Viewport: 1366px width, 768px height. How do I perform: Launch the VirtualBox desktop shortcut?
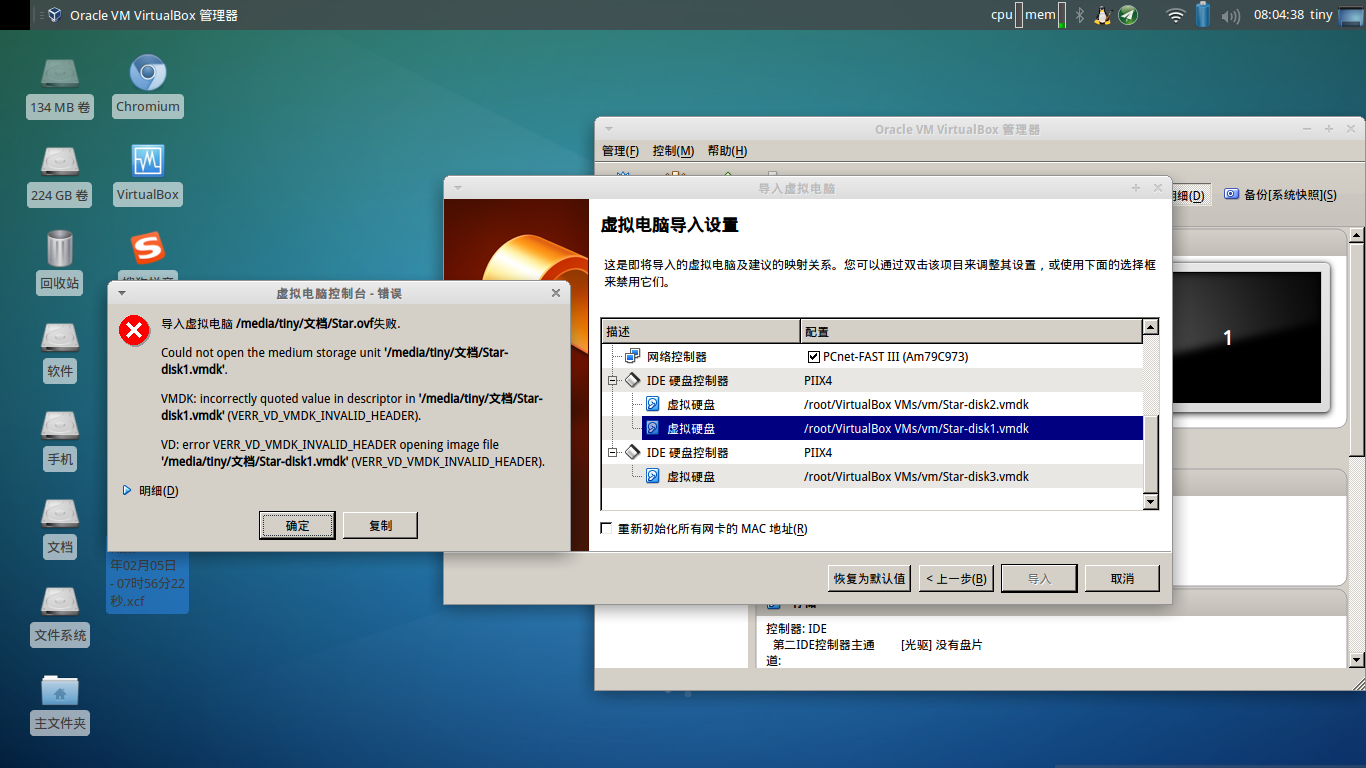[148, 160]
